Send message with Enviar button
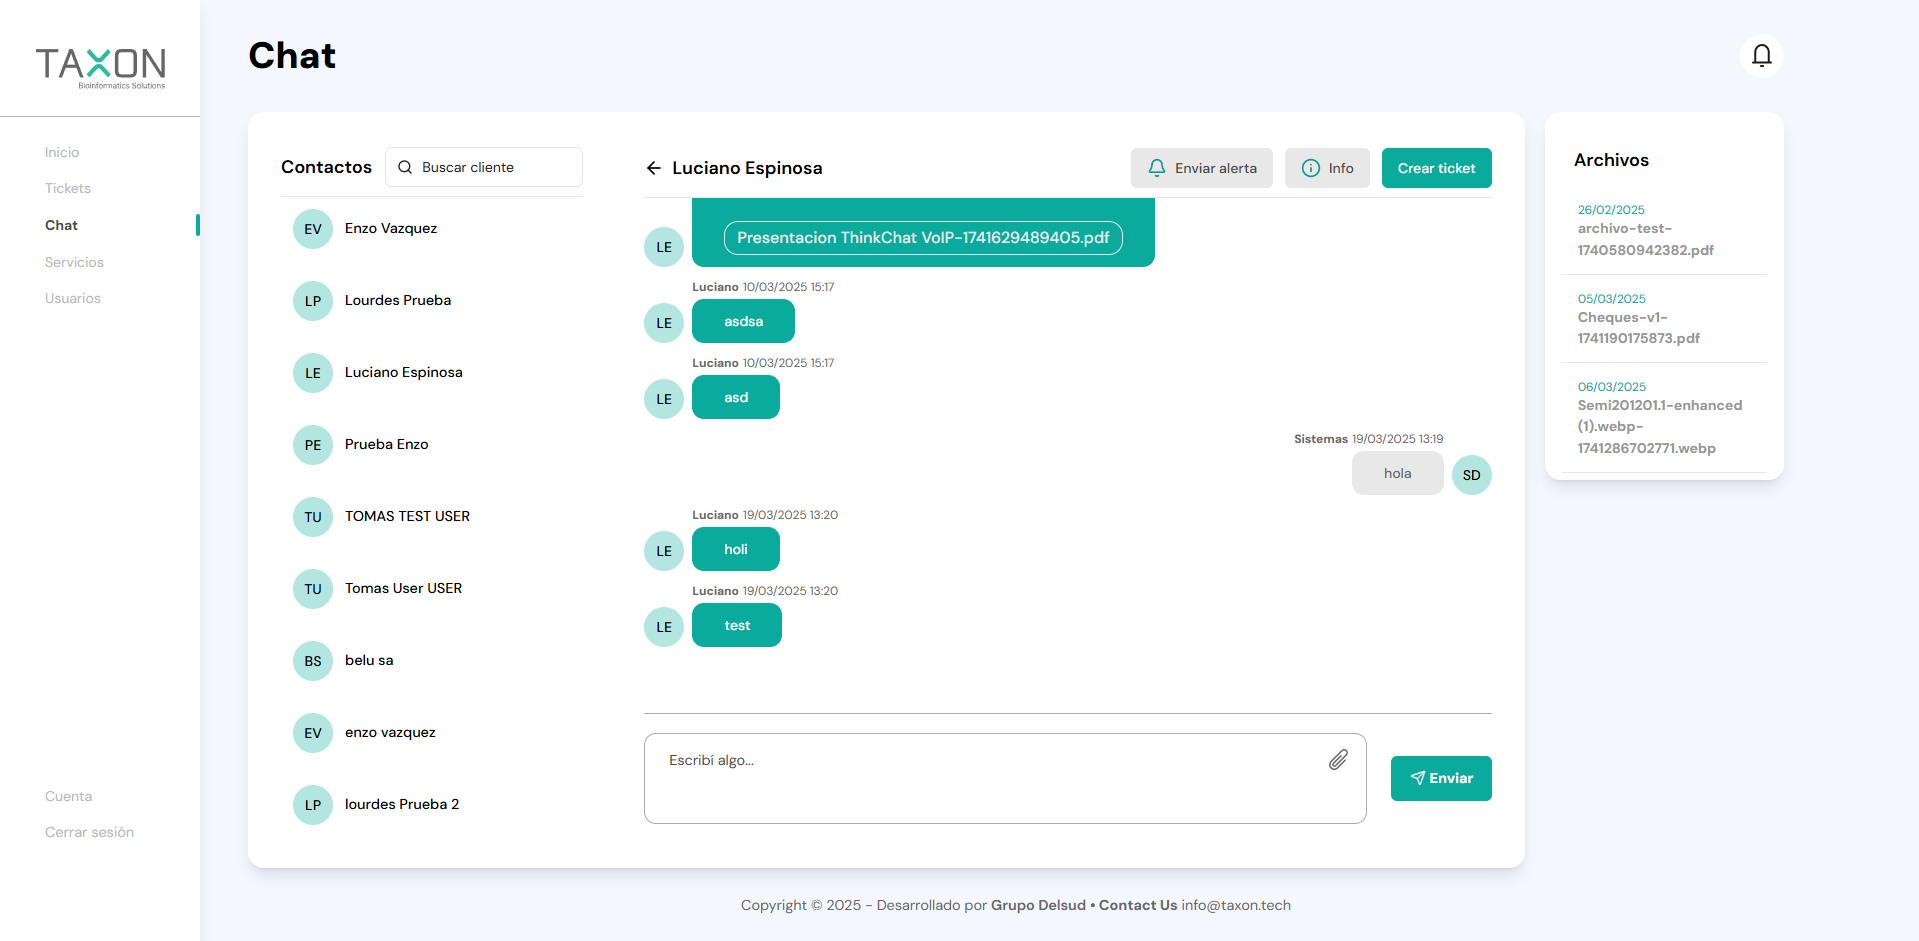The height and width of the screenshot is (941, 1919). coord(1440,778)
